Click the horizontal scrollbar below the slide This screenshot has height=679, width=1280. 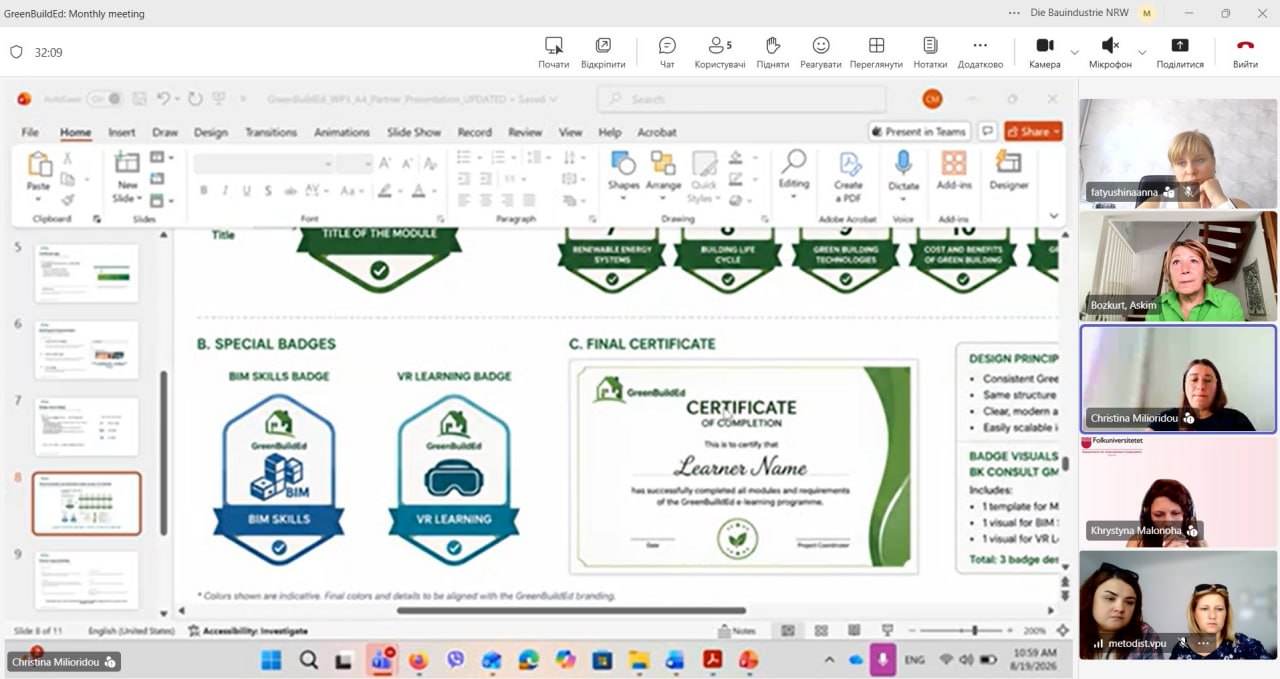(x=571, y=610)
